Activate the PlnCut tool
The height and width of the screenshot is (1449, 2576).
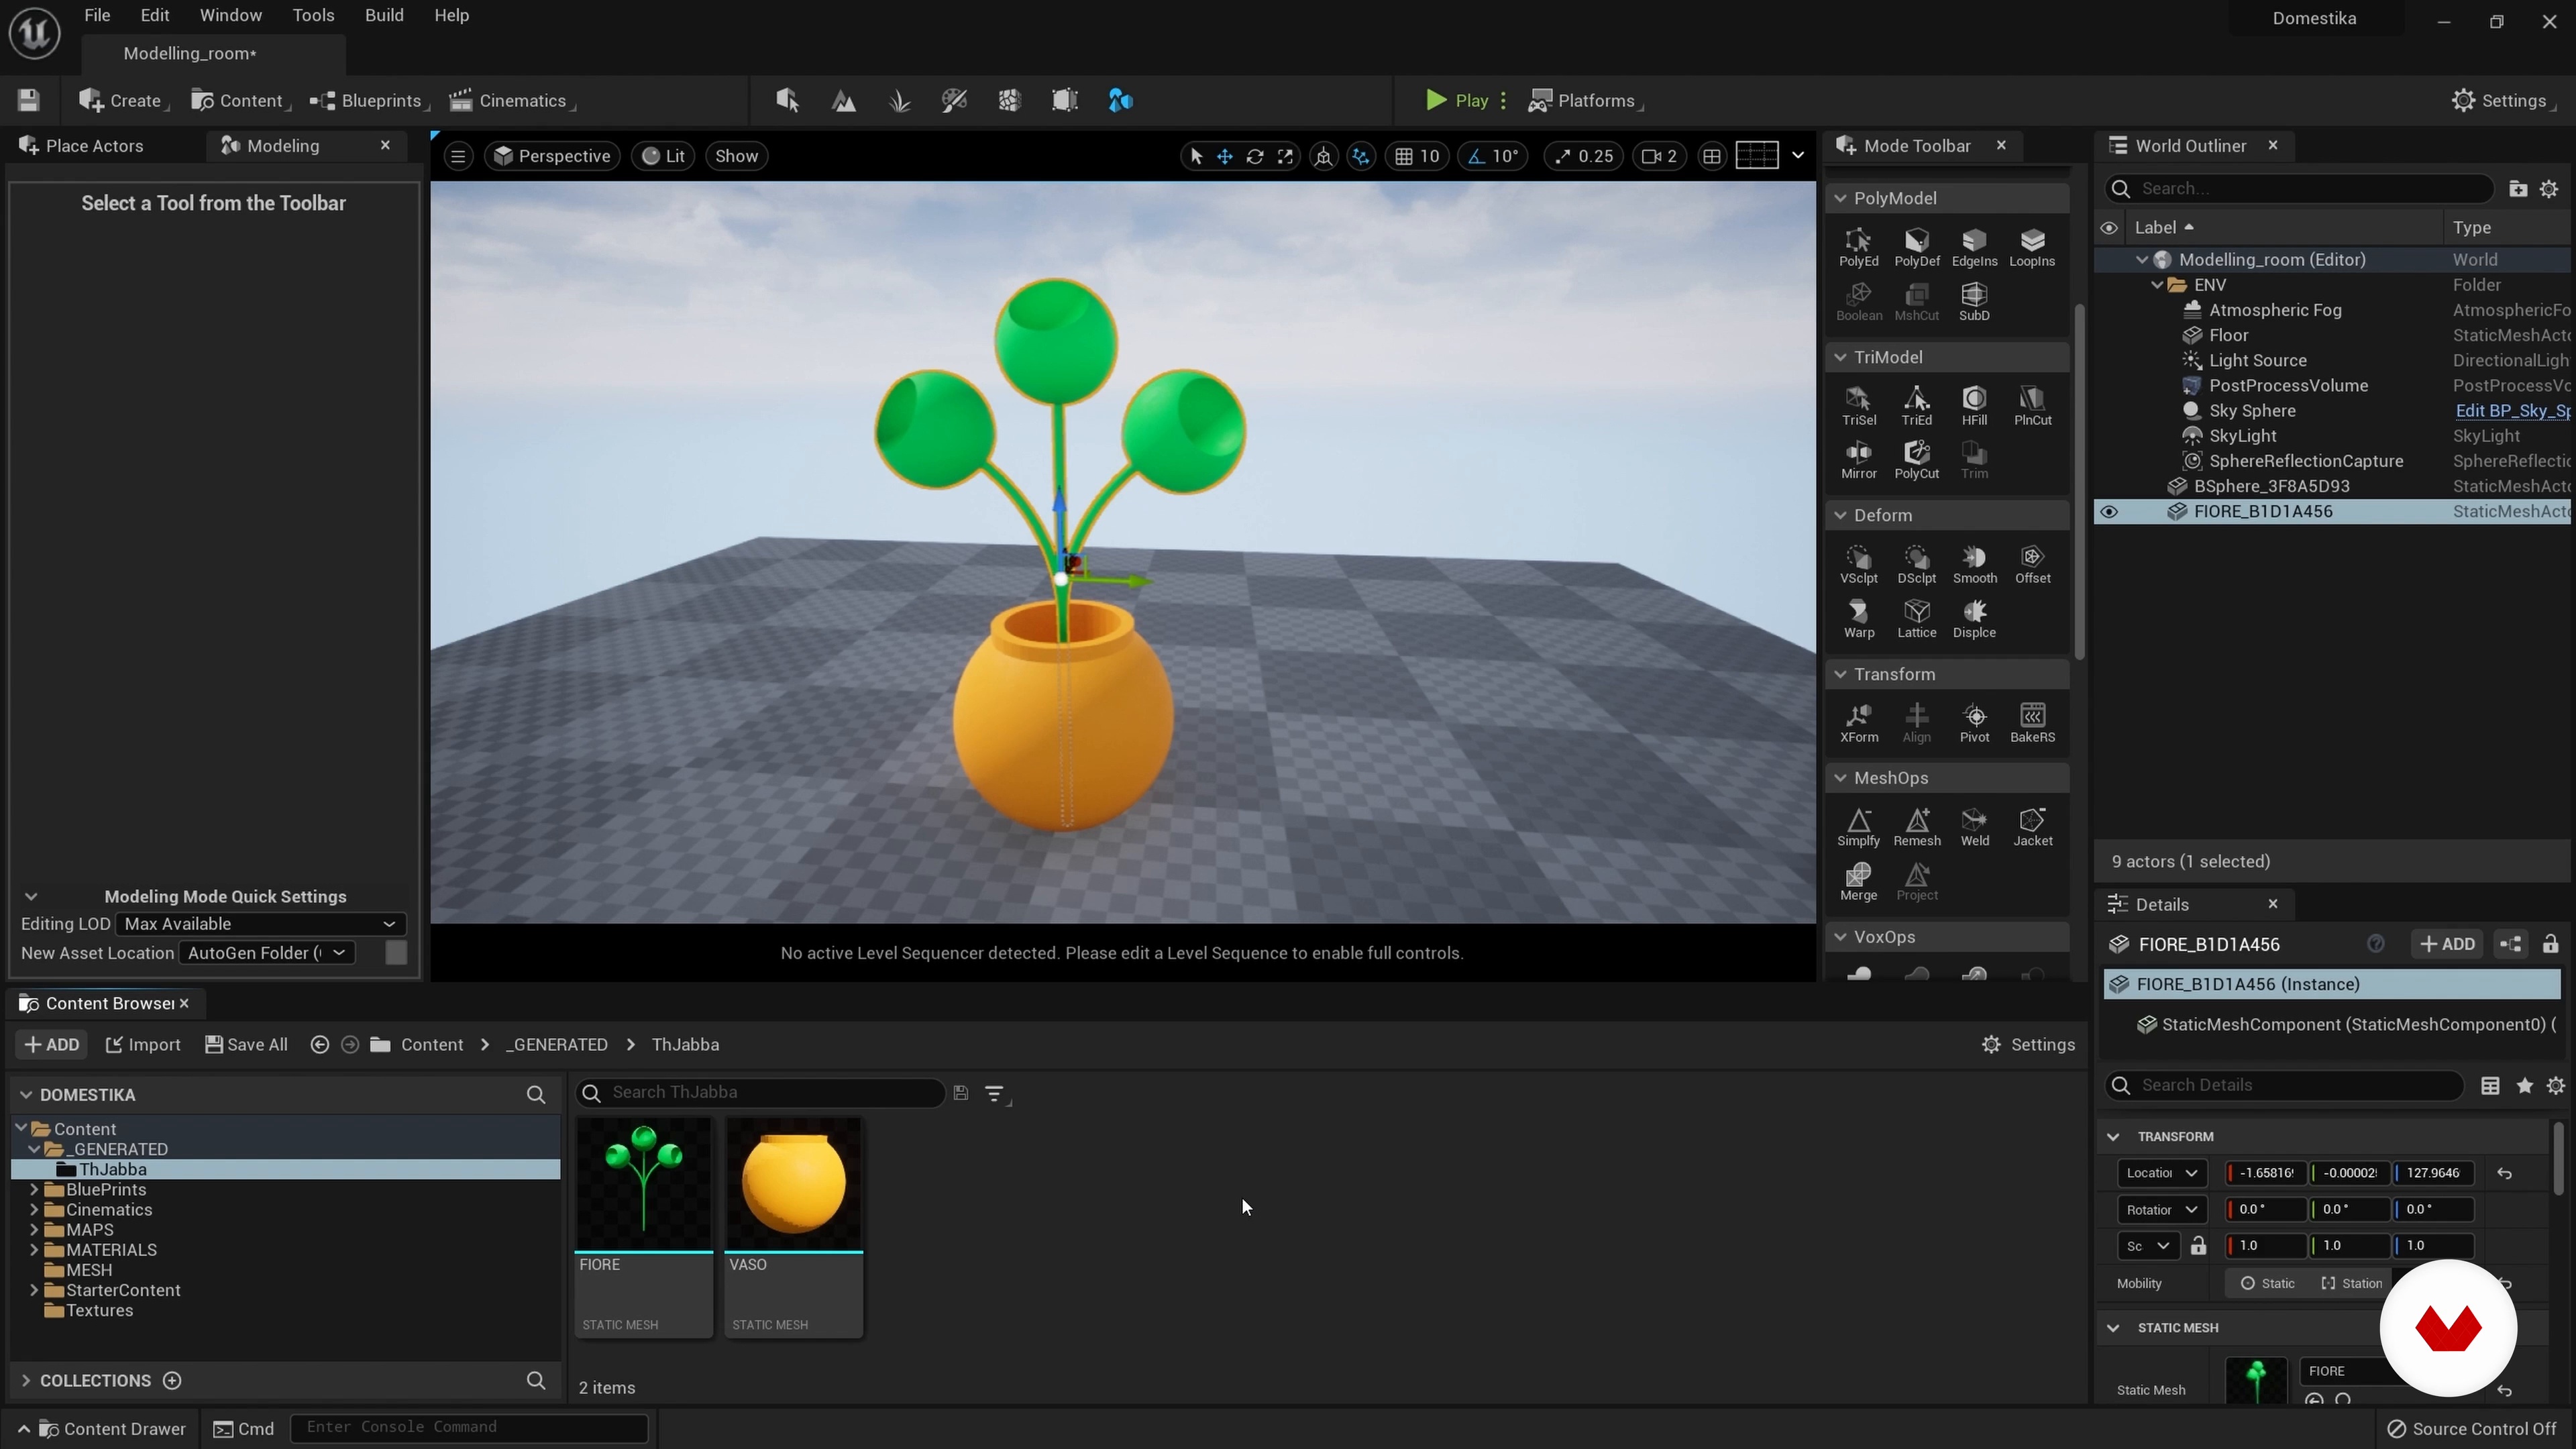coord(2032,406)
